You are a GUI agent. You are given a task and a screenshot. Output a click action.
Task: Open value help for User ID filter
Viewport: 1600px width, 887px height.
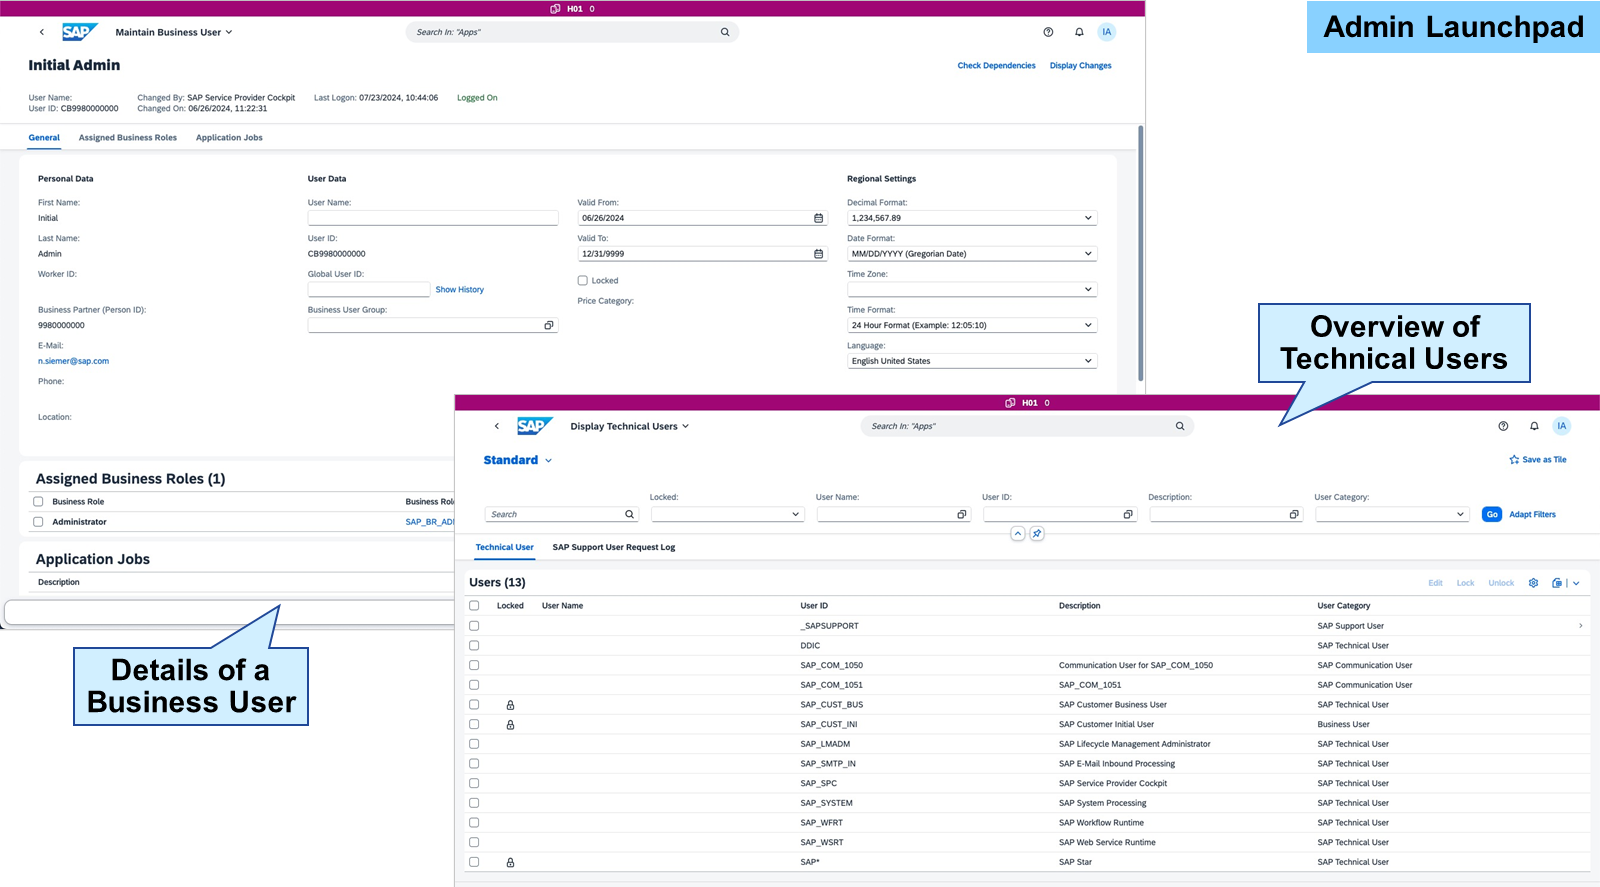[1128, 515]
